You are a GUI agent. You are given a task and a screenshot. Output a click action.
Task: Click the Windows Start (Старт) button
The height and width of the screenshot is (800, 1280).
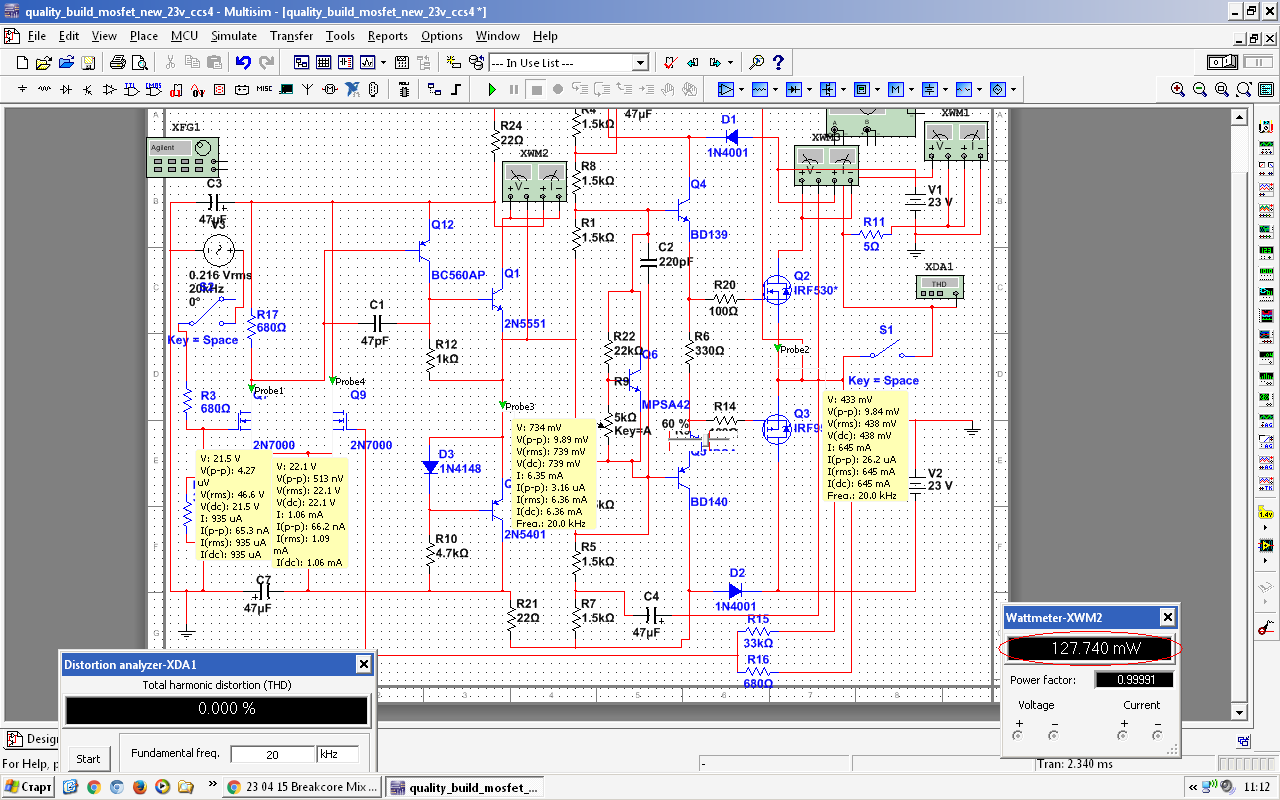[x=28, y=787]
